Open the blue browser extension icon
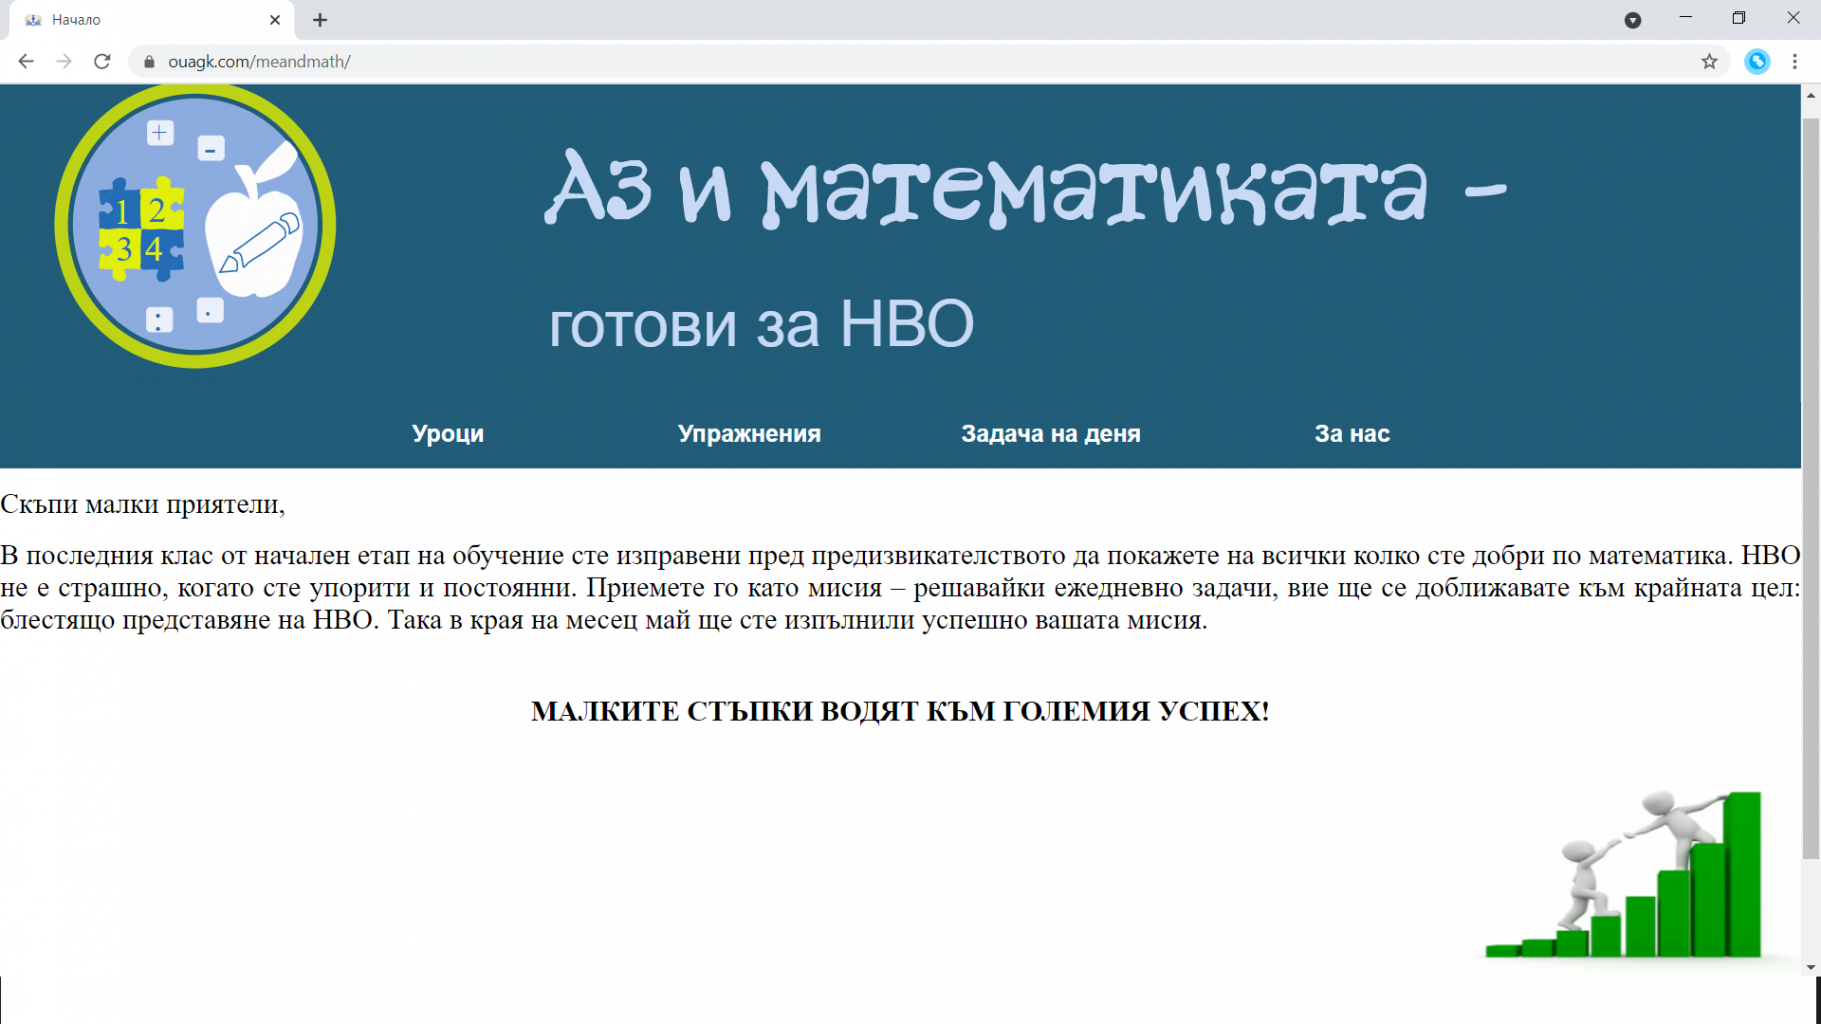Image resolution: width=1821 pixels, height=1024 pixels. [1757, 61]
